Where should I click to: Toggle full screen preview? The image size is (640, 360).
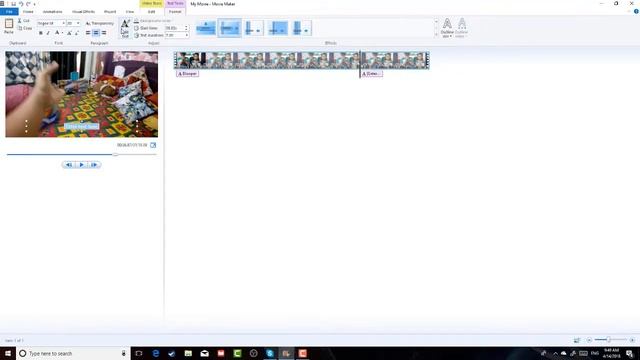[x=153, y=145]
